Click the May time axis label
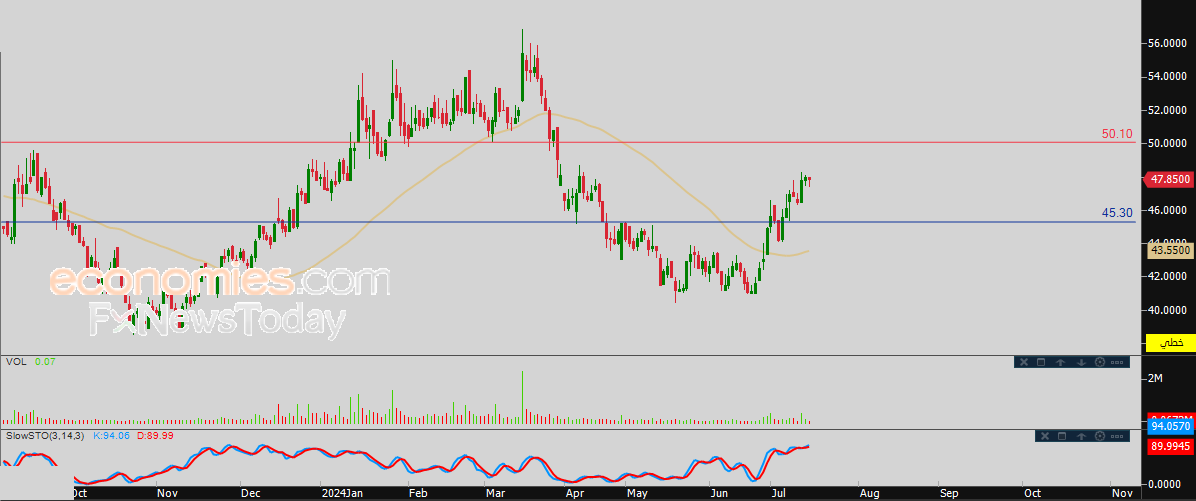Image resolution: width=1196 pixels, height=501 pixels. point(638,493)
